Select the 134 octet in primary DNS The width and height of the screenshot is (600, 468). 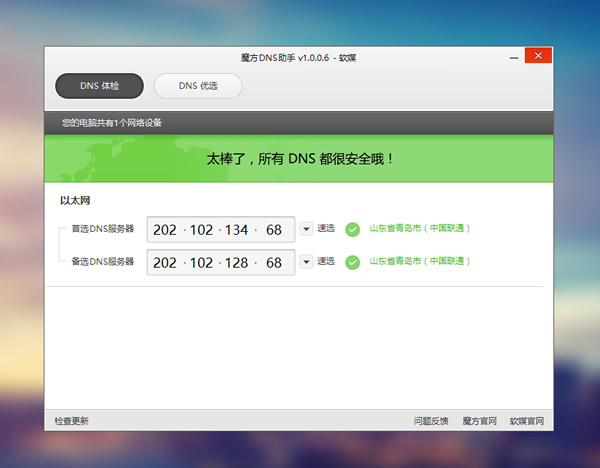click(236, 230)
